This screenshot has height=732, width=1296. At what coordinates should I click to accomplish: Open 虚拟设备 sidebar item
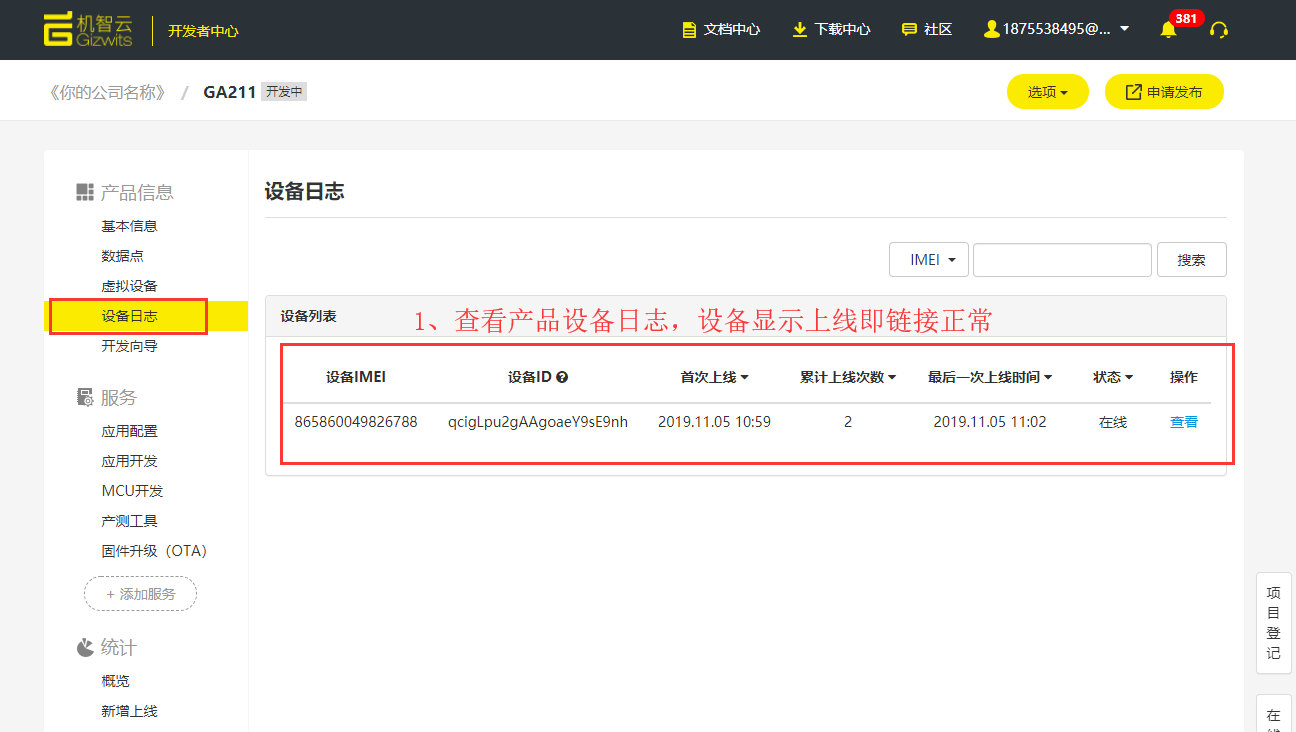click(129, 286)
